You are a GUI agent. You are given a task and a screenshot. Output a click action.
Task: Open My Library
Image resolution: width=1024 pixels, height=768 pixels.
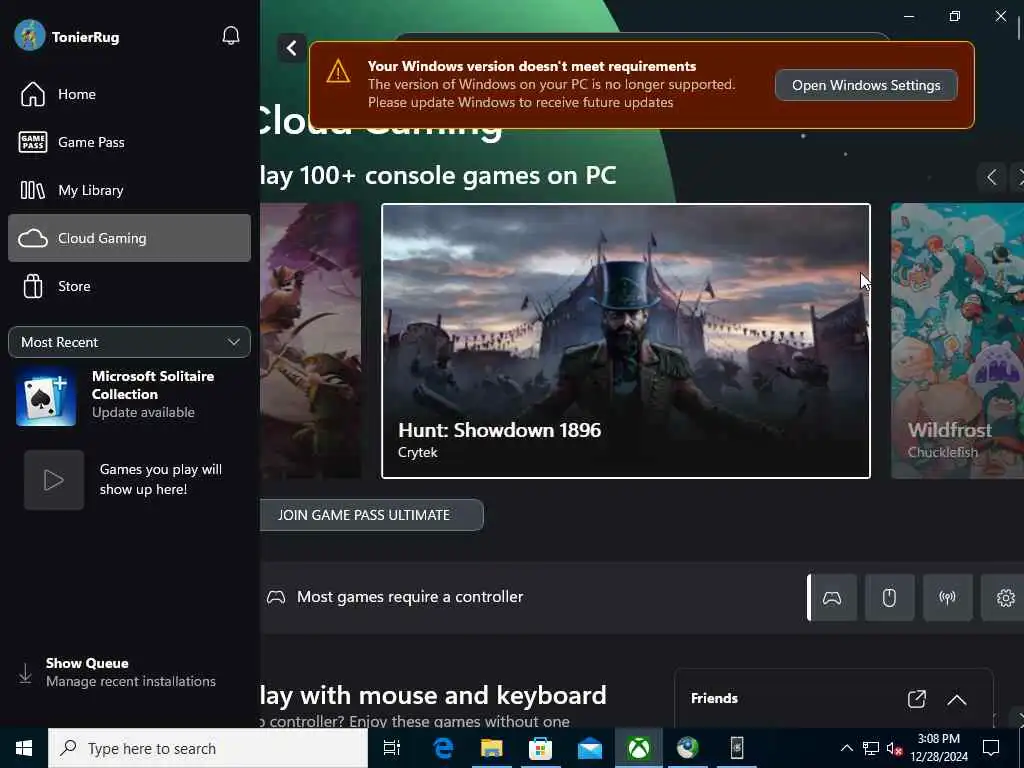click(129, 190)
